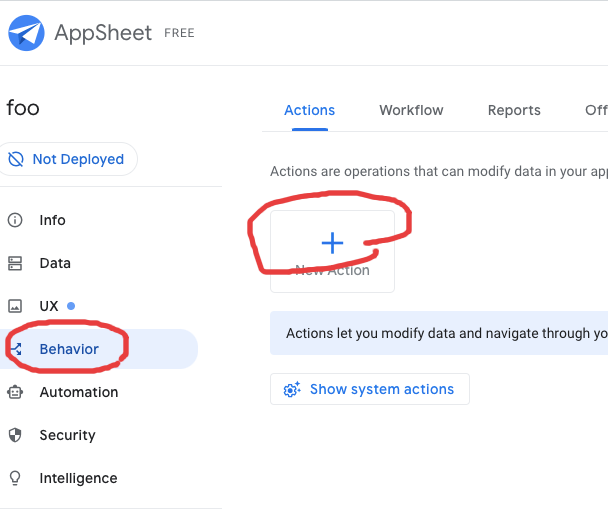The height and width of the screenshot is (529, 608).
Task: Click the blue dot indicator next to UX
Action: coord(71,306)
